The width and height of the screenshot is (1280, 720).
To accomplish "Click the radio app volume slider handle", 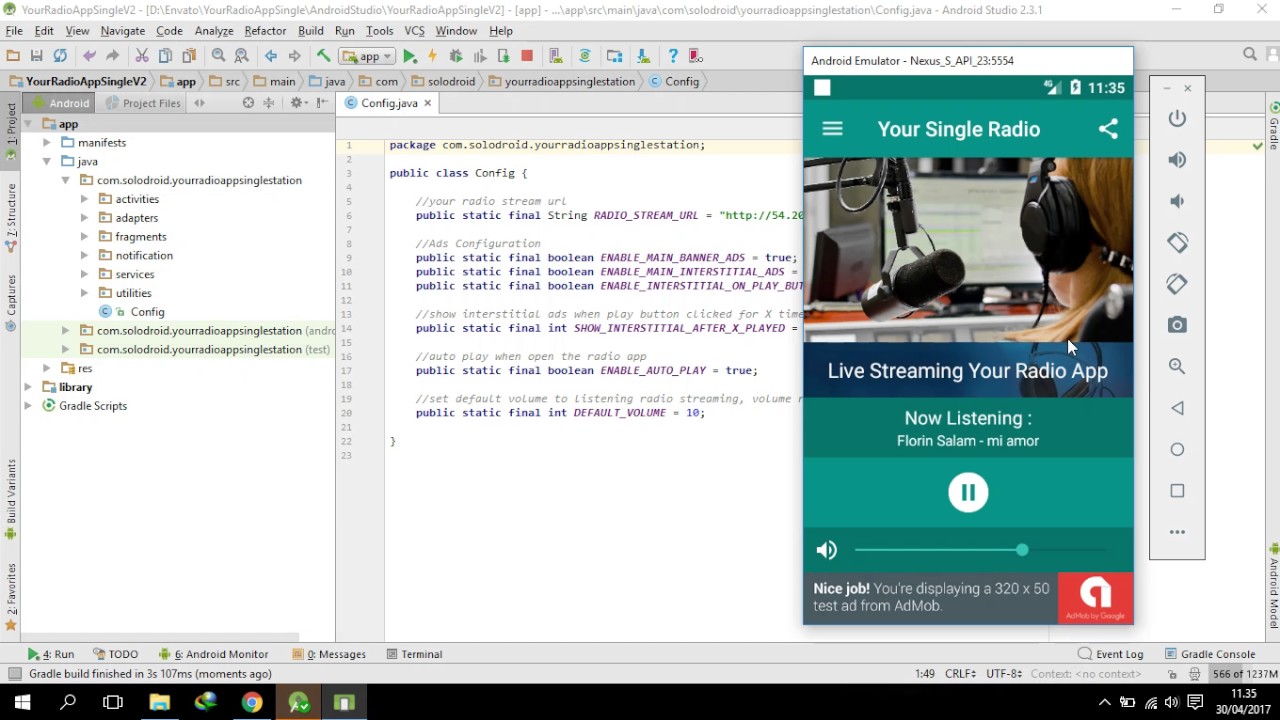I will pyautogui.click(x=1021, y=550).
